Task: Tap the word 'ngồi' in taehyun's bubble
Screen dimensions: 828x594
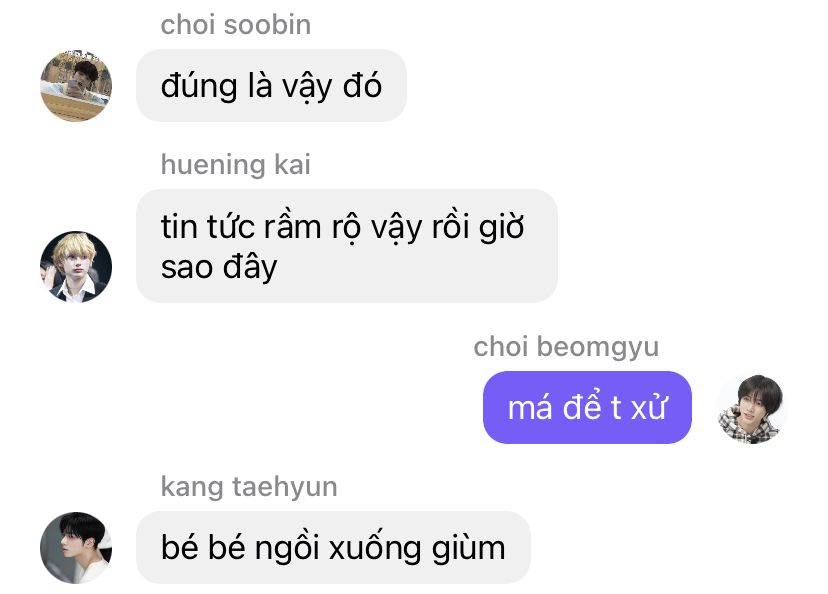Action: click(287, 548)
